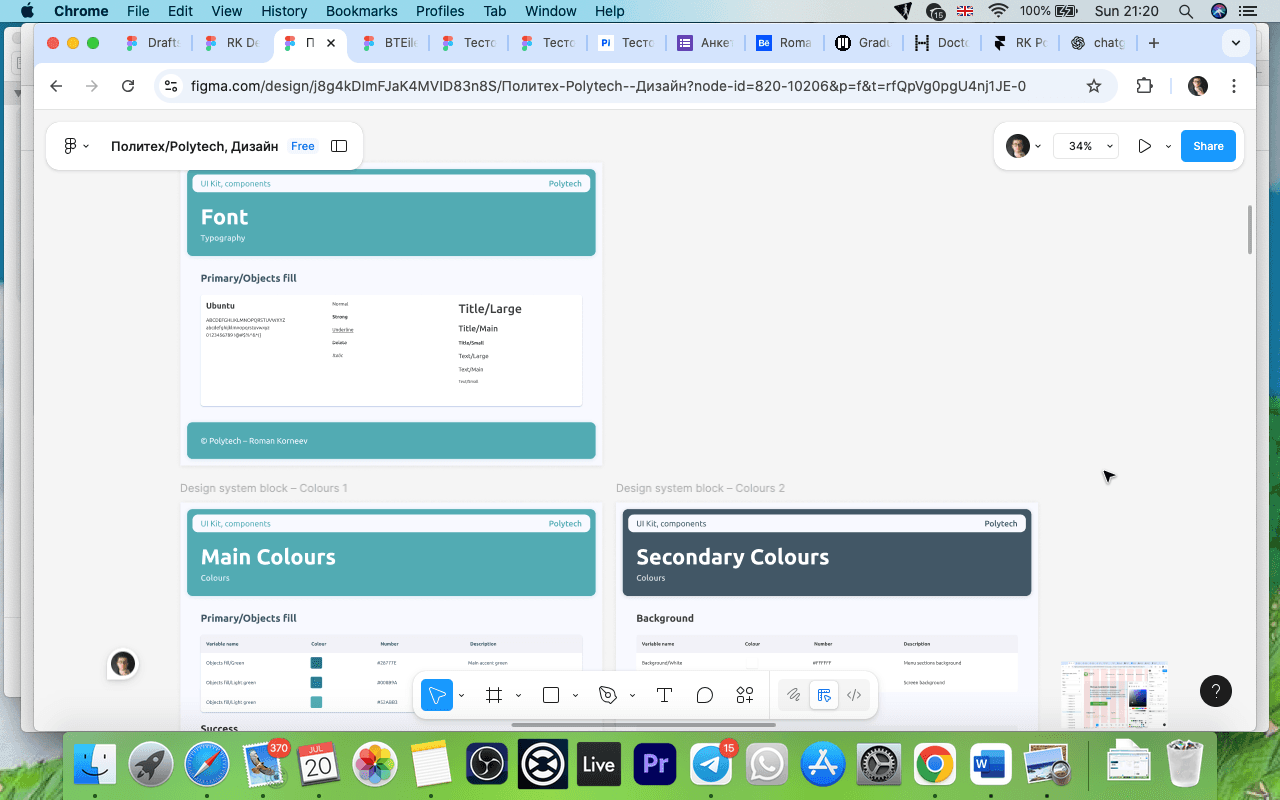
Task: Switch to the Анкет tab
Action: click(706, 43)
